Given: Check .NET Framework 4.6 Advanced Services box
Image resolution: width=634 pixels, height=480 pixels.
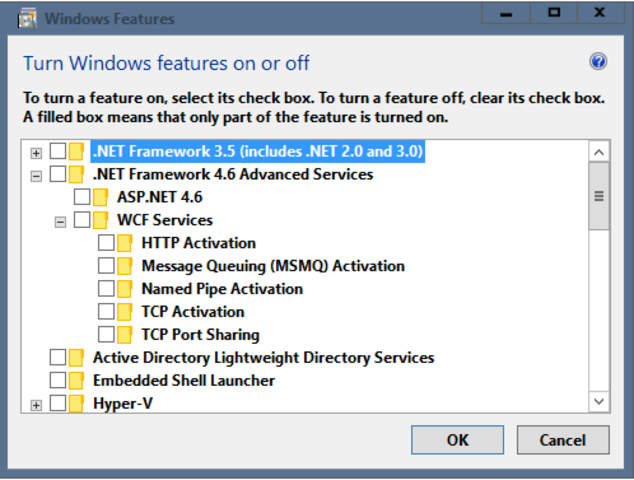Looking at the screenshot, I should [x=58, y=174].
